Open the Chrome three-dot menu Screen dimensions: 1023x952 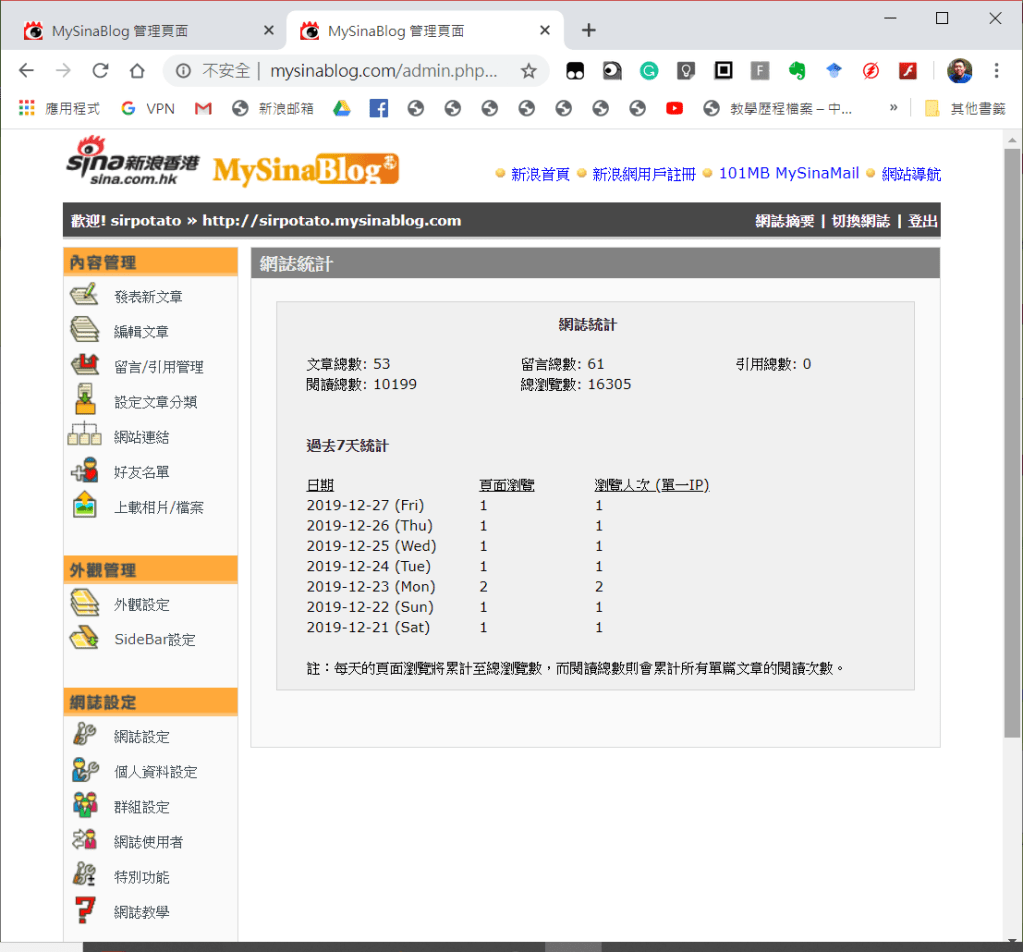tap(996, 71)
